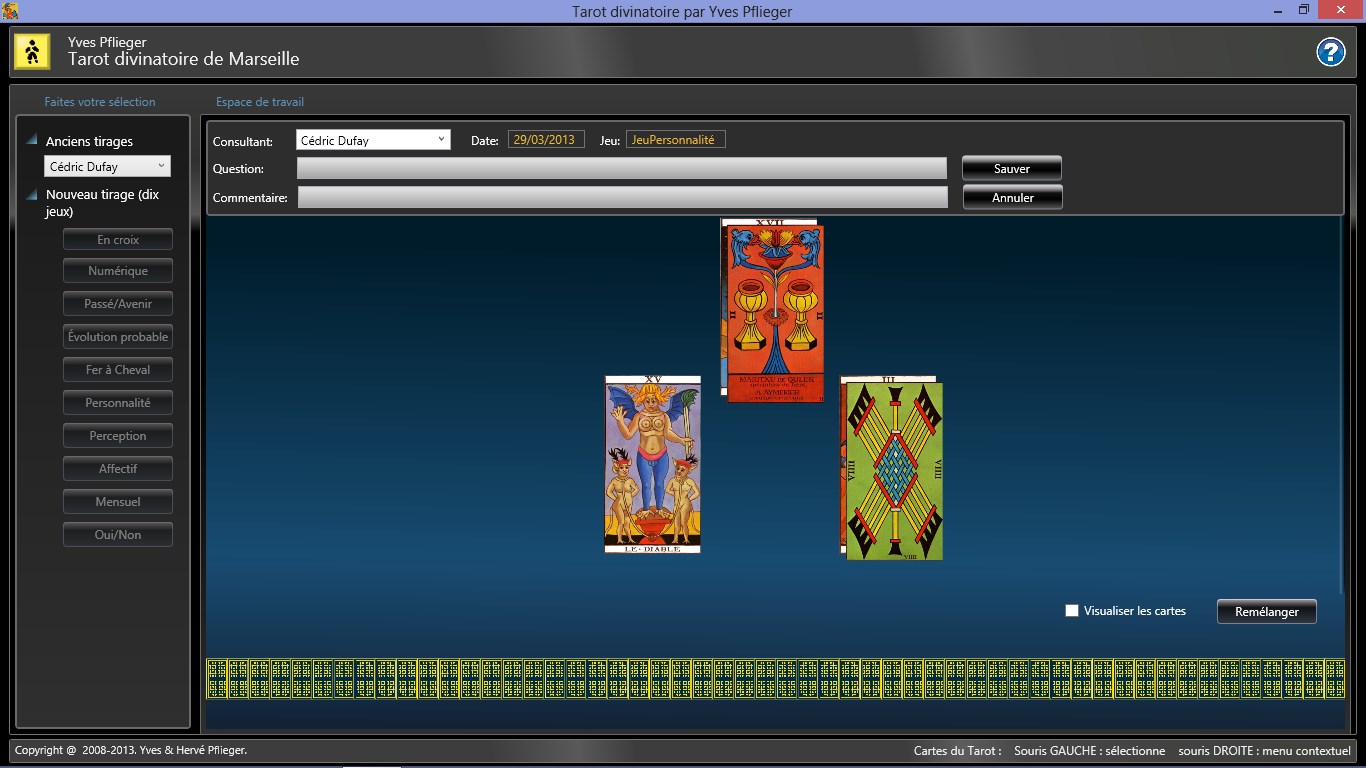Click the title bar application icon
Viewport: 1366px width, 768px height.
pos(10,10)
